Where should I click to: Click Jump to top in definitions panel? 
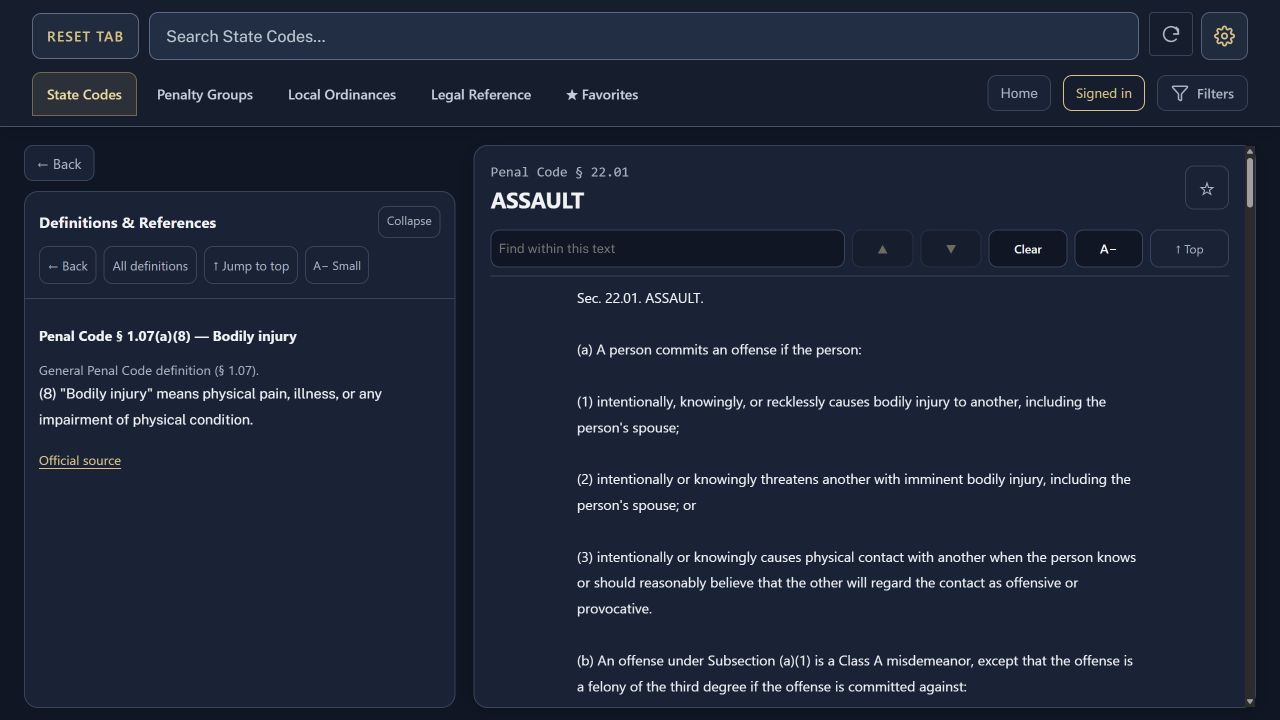coord(251,266)
